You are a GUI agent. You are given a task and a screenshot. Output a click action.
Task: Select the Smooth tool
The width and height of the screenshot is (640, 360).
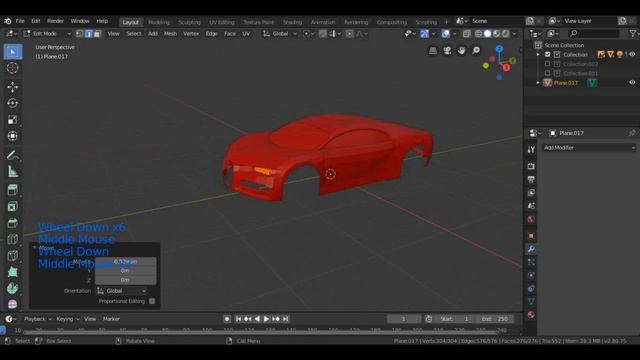coord(13,304)
